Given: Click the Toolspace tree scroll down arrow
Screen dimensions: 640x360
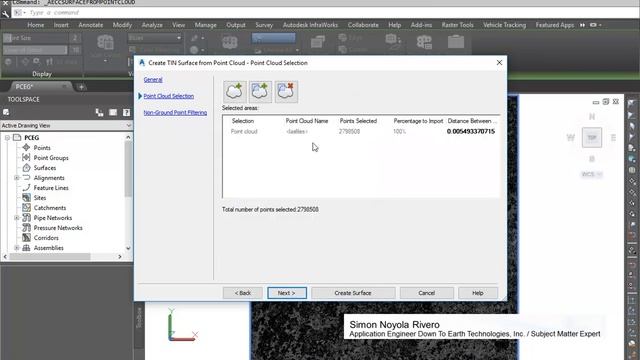Looking at the screenshot, I should pyautogui.click(x=128, y=248).
